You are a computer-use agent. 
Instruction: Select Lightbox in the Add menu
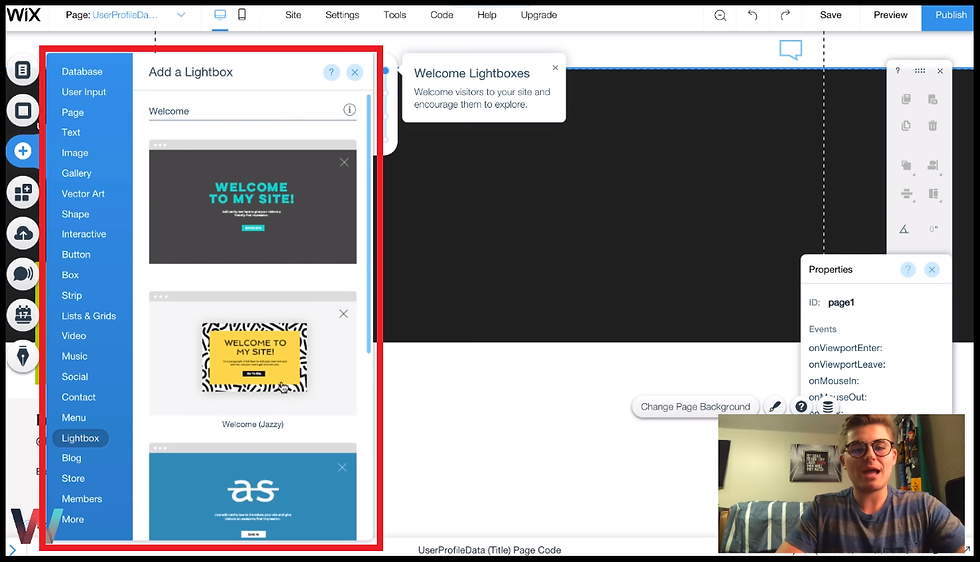point(81,438)
